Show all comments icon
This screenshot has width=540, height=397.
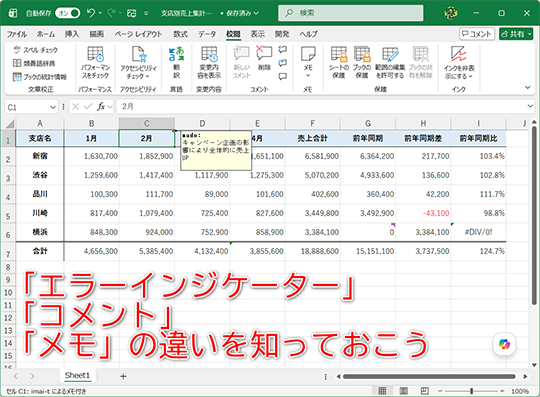click(282, 76)
